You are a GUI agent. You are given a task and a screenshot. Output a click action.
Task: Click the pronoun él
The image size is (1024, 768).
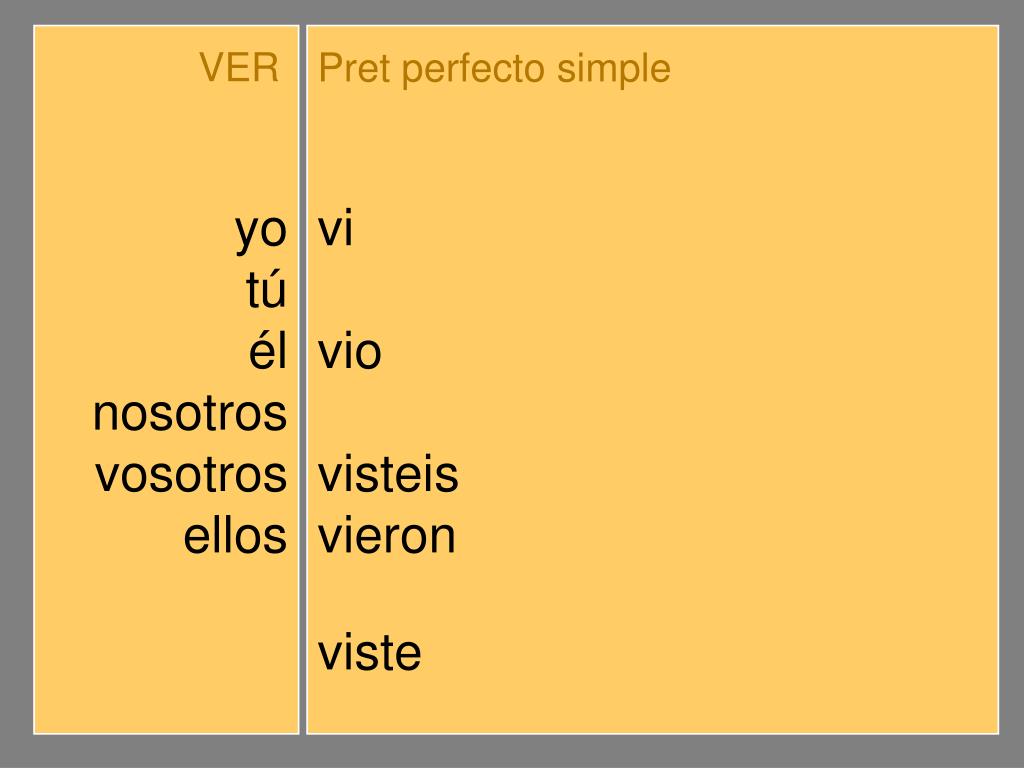click(x=268, y=350)
